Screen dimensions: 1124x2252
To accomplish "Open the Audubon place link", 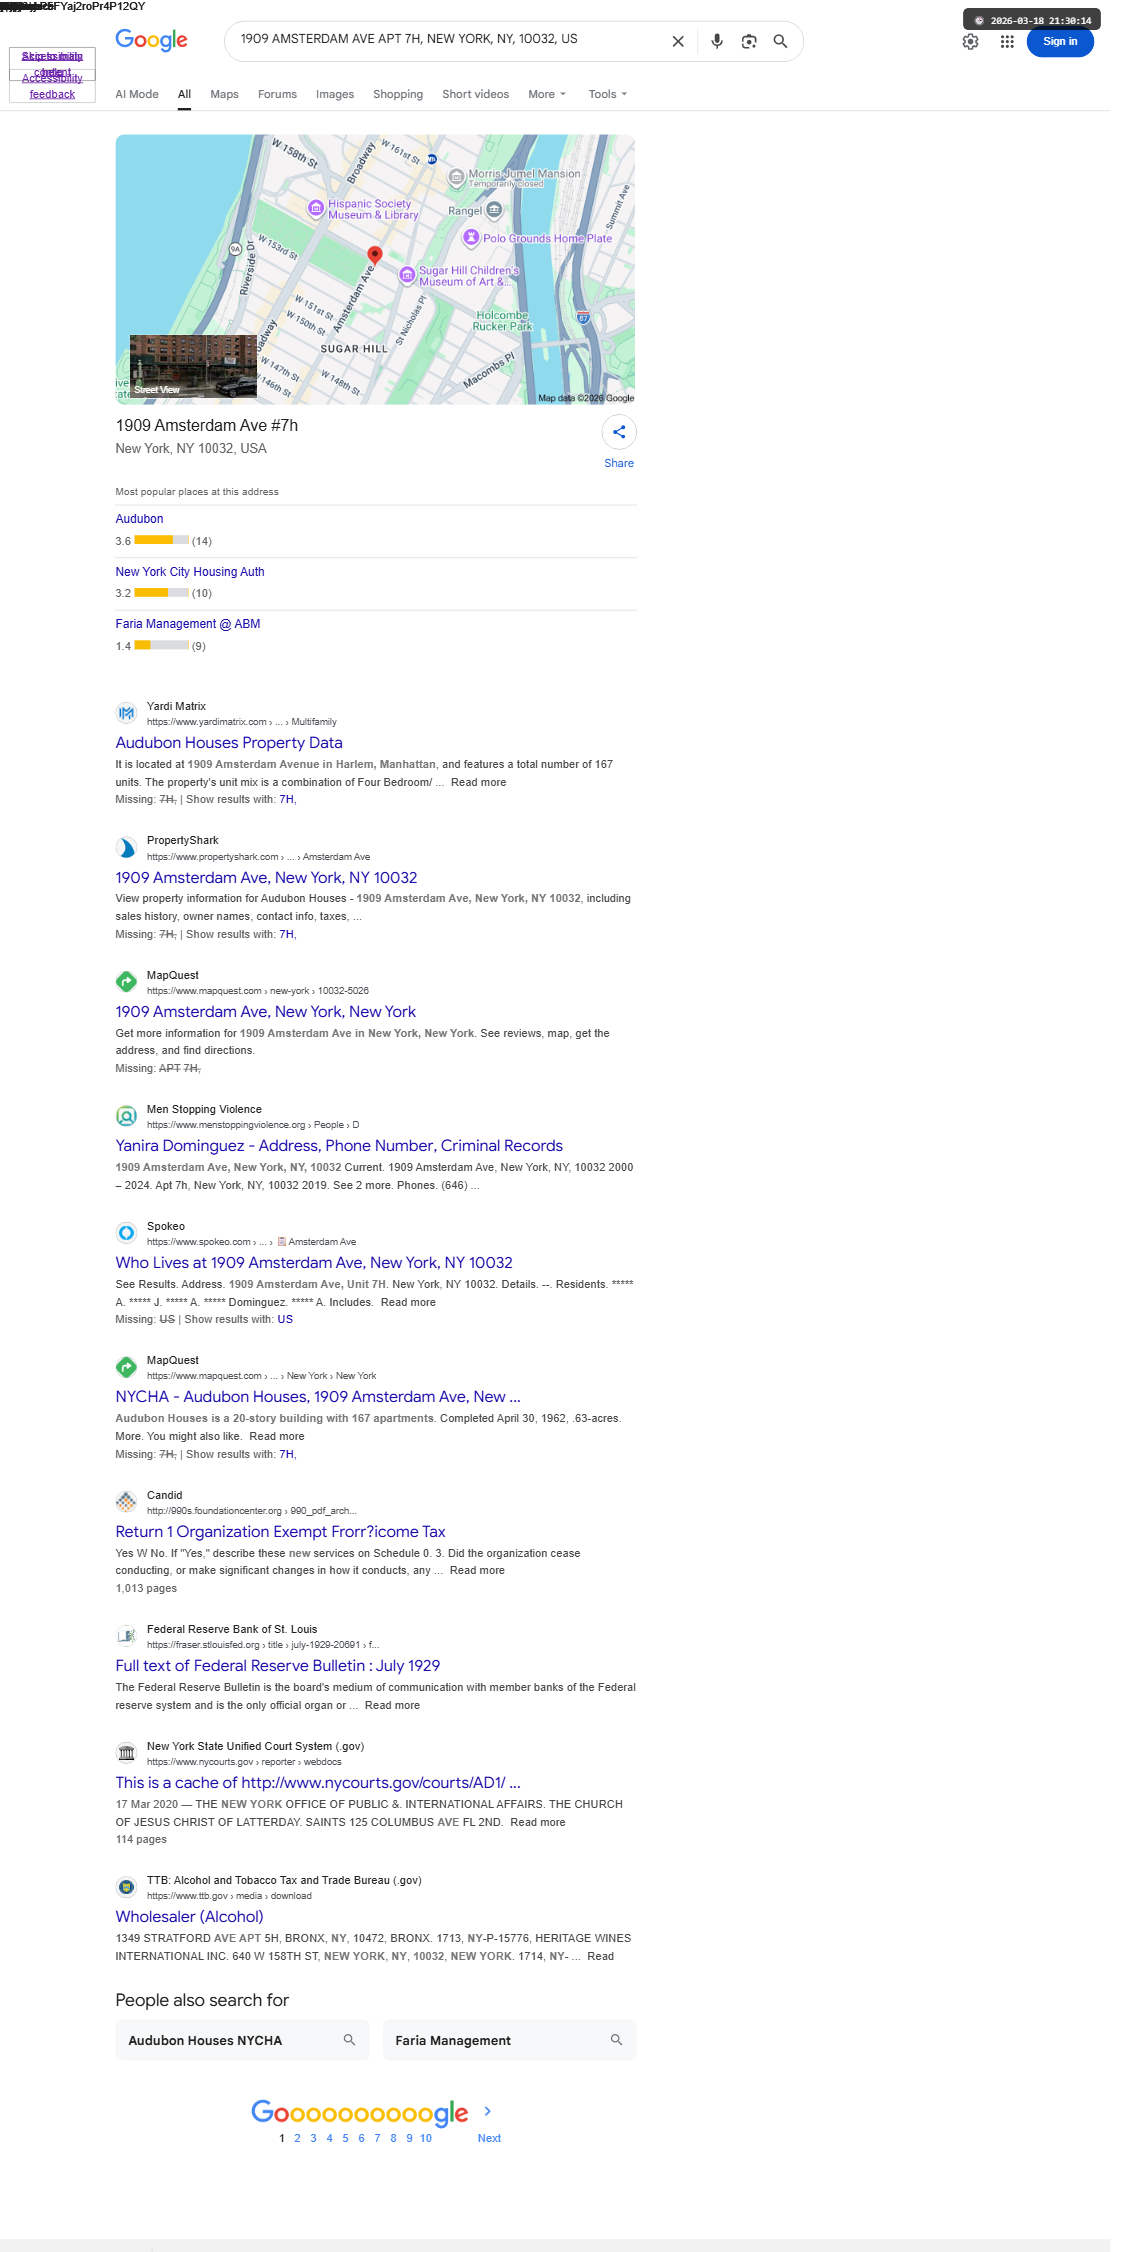I will click(139, 519).
